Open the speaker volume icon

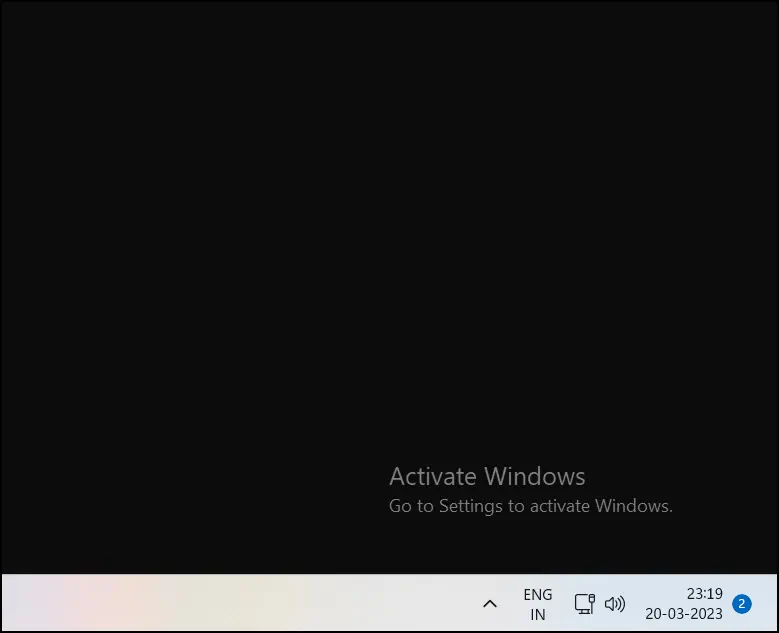pos(615,604)
